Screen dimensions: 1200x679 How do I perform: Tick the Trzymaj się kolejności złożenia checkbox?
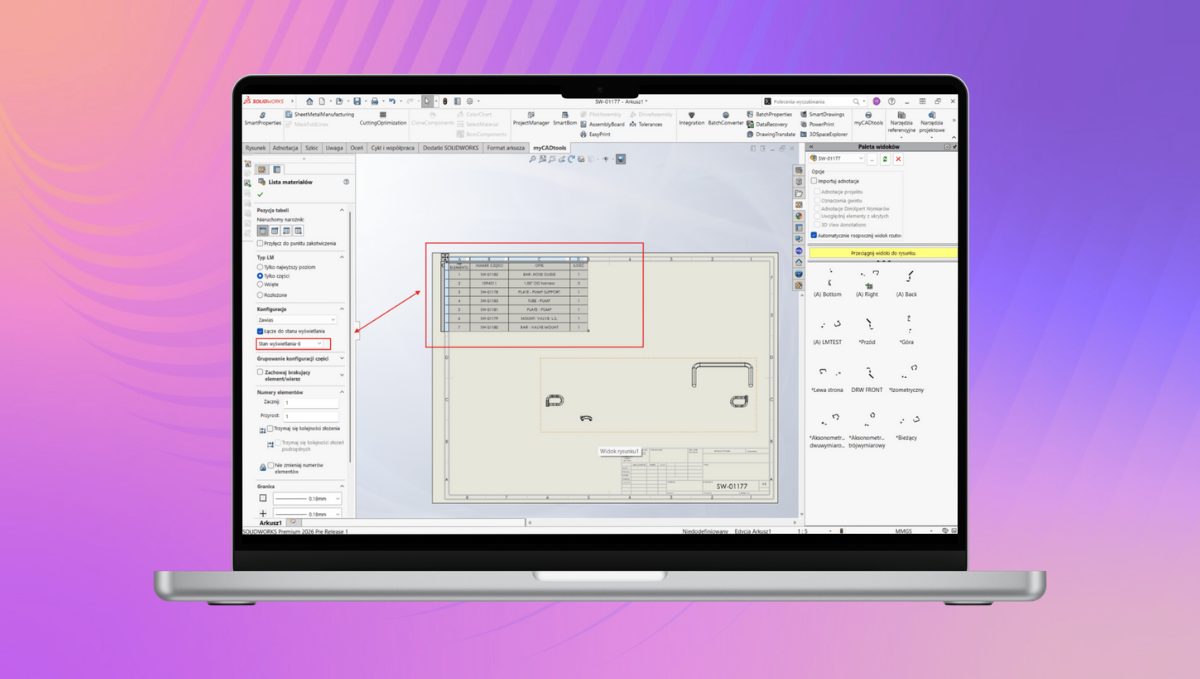(x=271, y=428)
